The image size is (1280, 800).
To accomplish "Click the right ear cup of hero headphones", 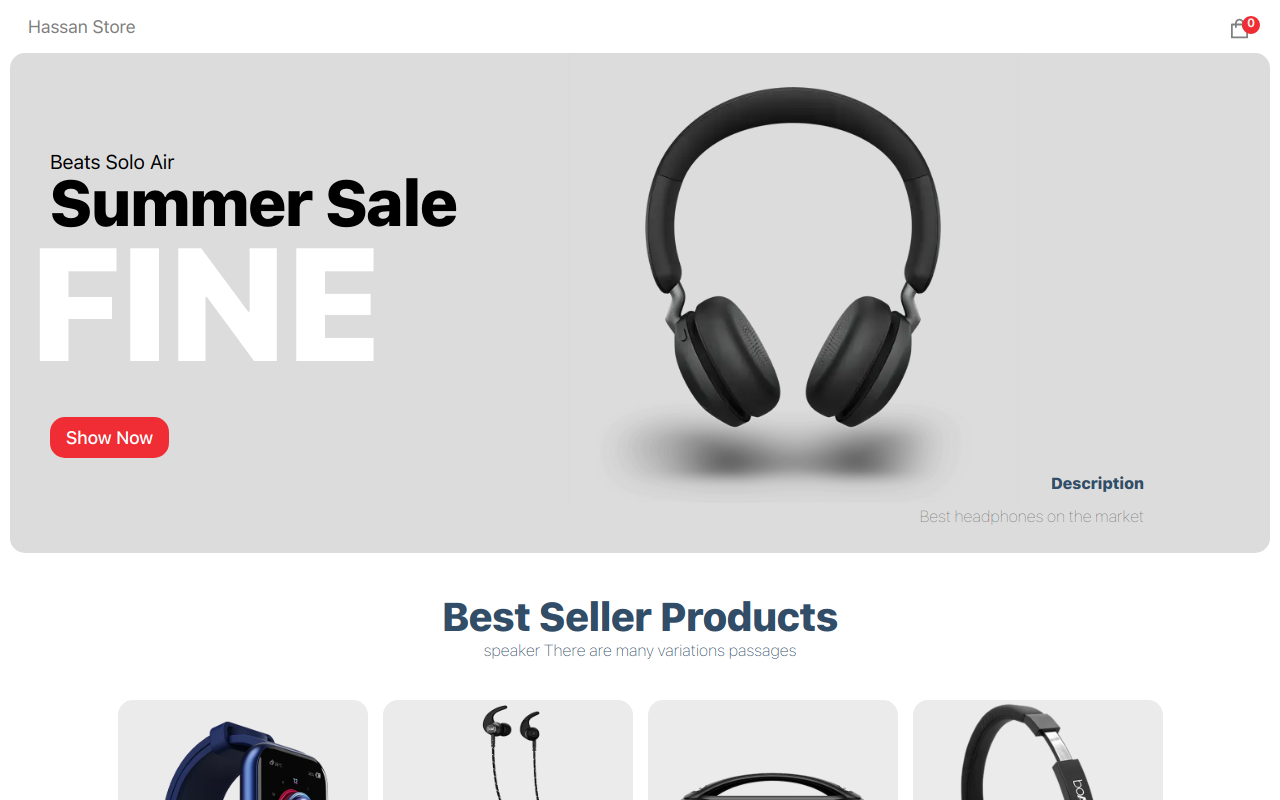I will tap(859, 361).
